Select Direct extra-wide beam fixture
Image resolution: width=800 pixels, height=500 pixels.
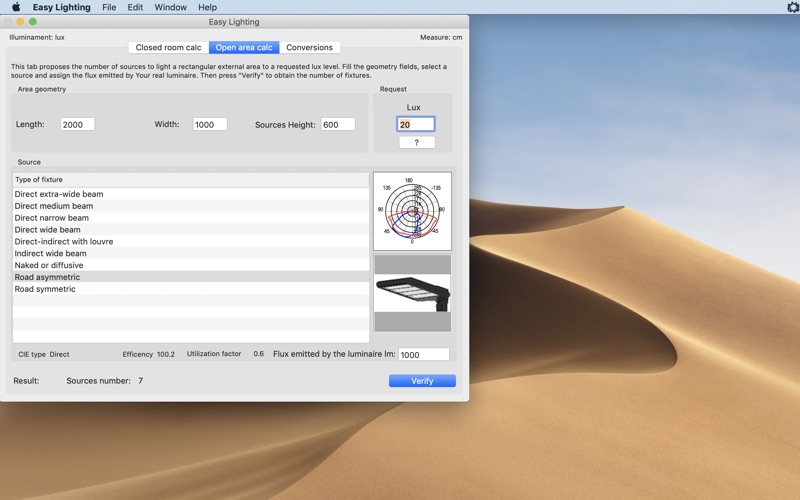click(x=191, y=194)
